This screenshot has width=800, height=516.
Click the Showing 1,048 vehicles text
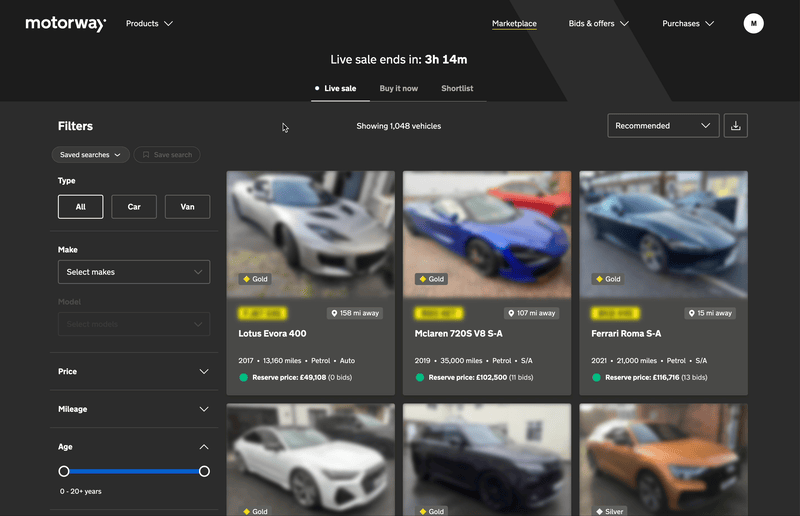(x=398, y=126)
